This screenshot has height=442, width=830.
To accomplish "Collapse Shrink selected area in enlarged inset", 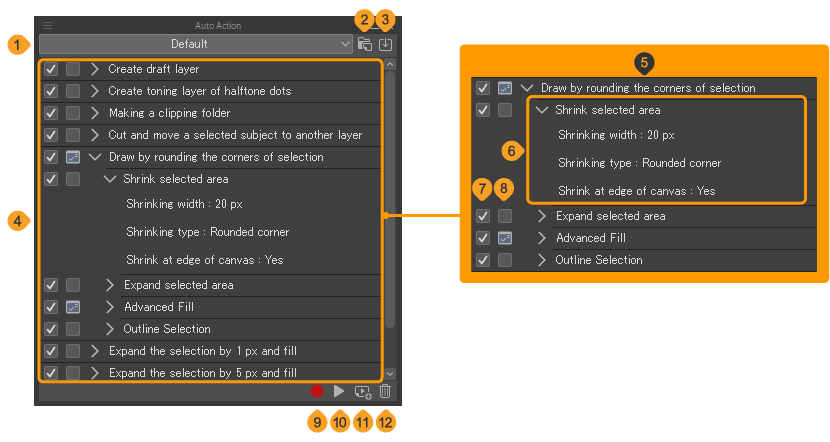I will [542, 110].
